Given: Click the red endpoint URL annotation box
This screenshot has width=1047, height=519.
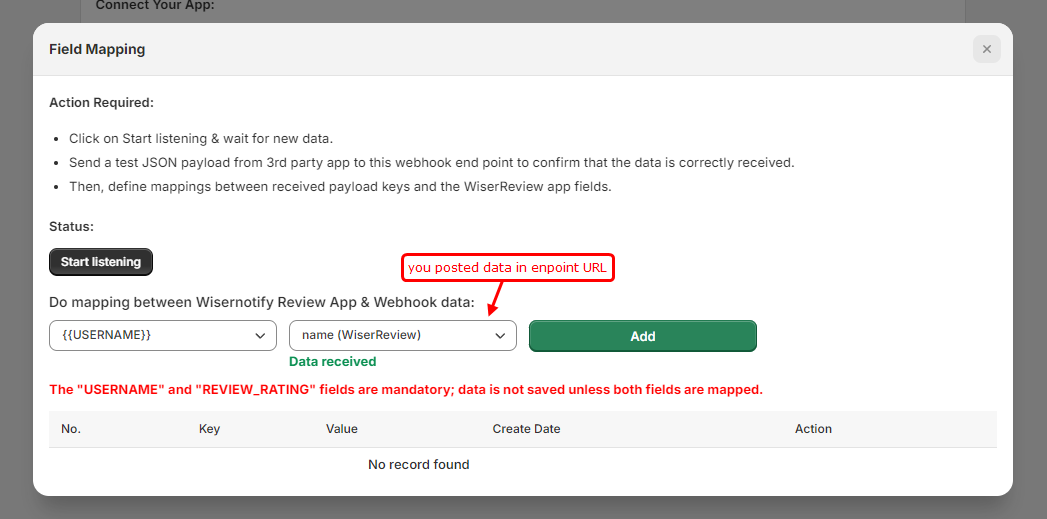Looking at the screenshot, I should 507,268.
